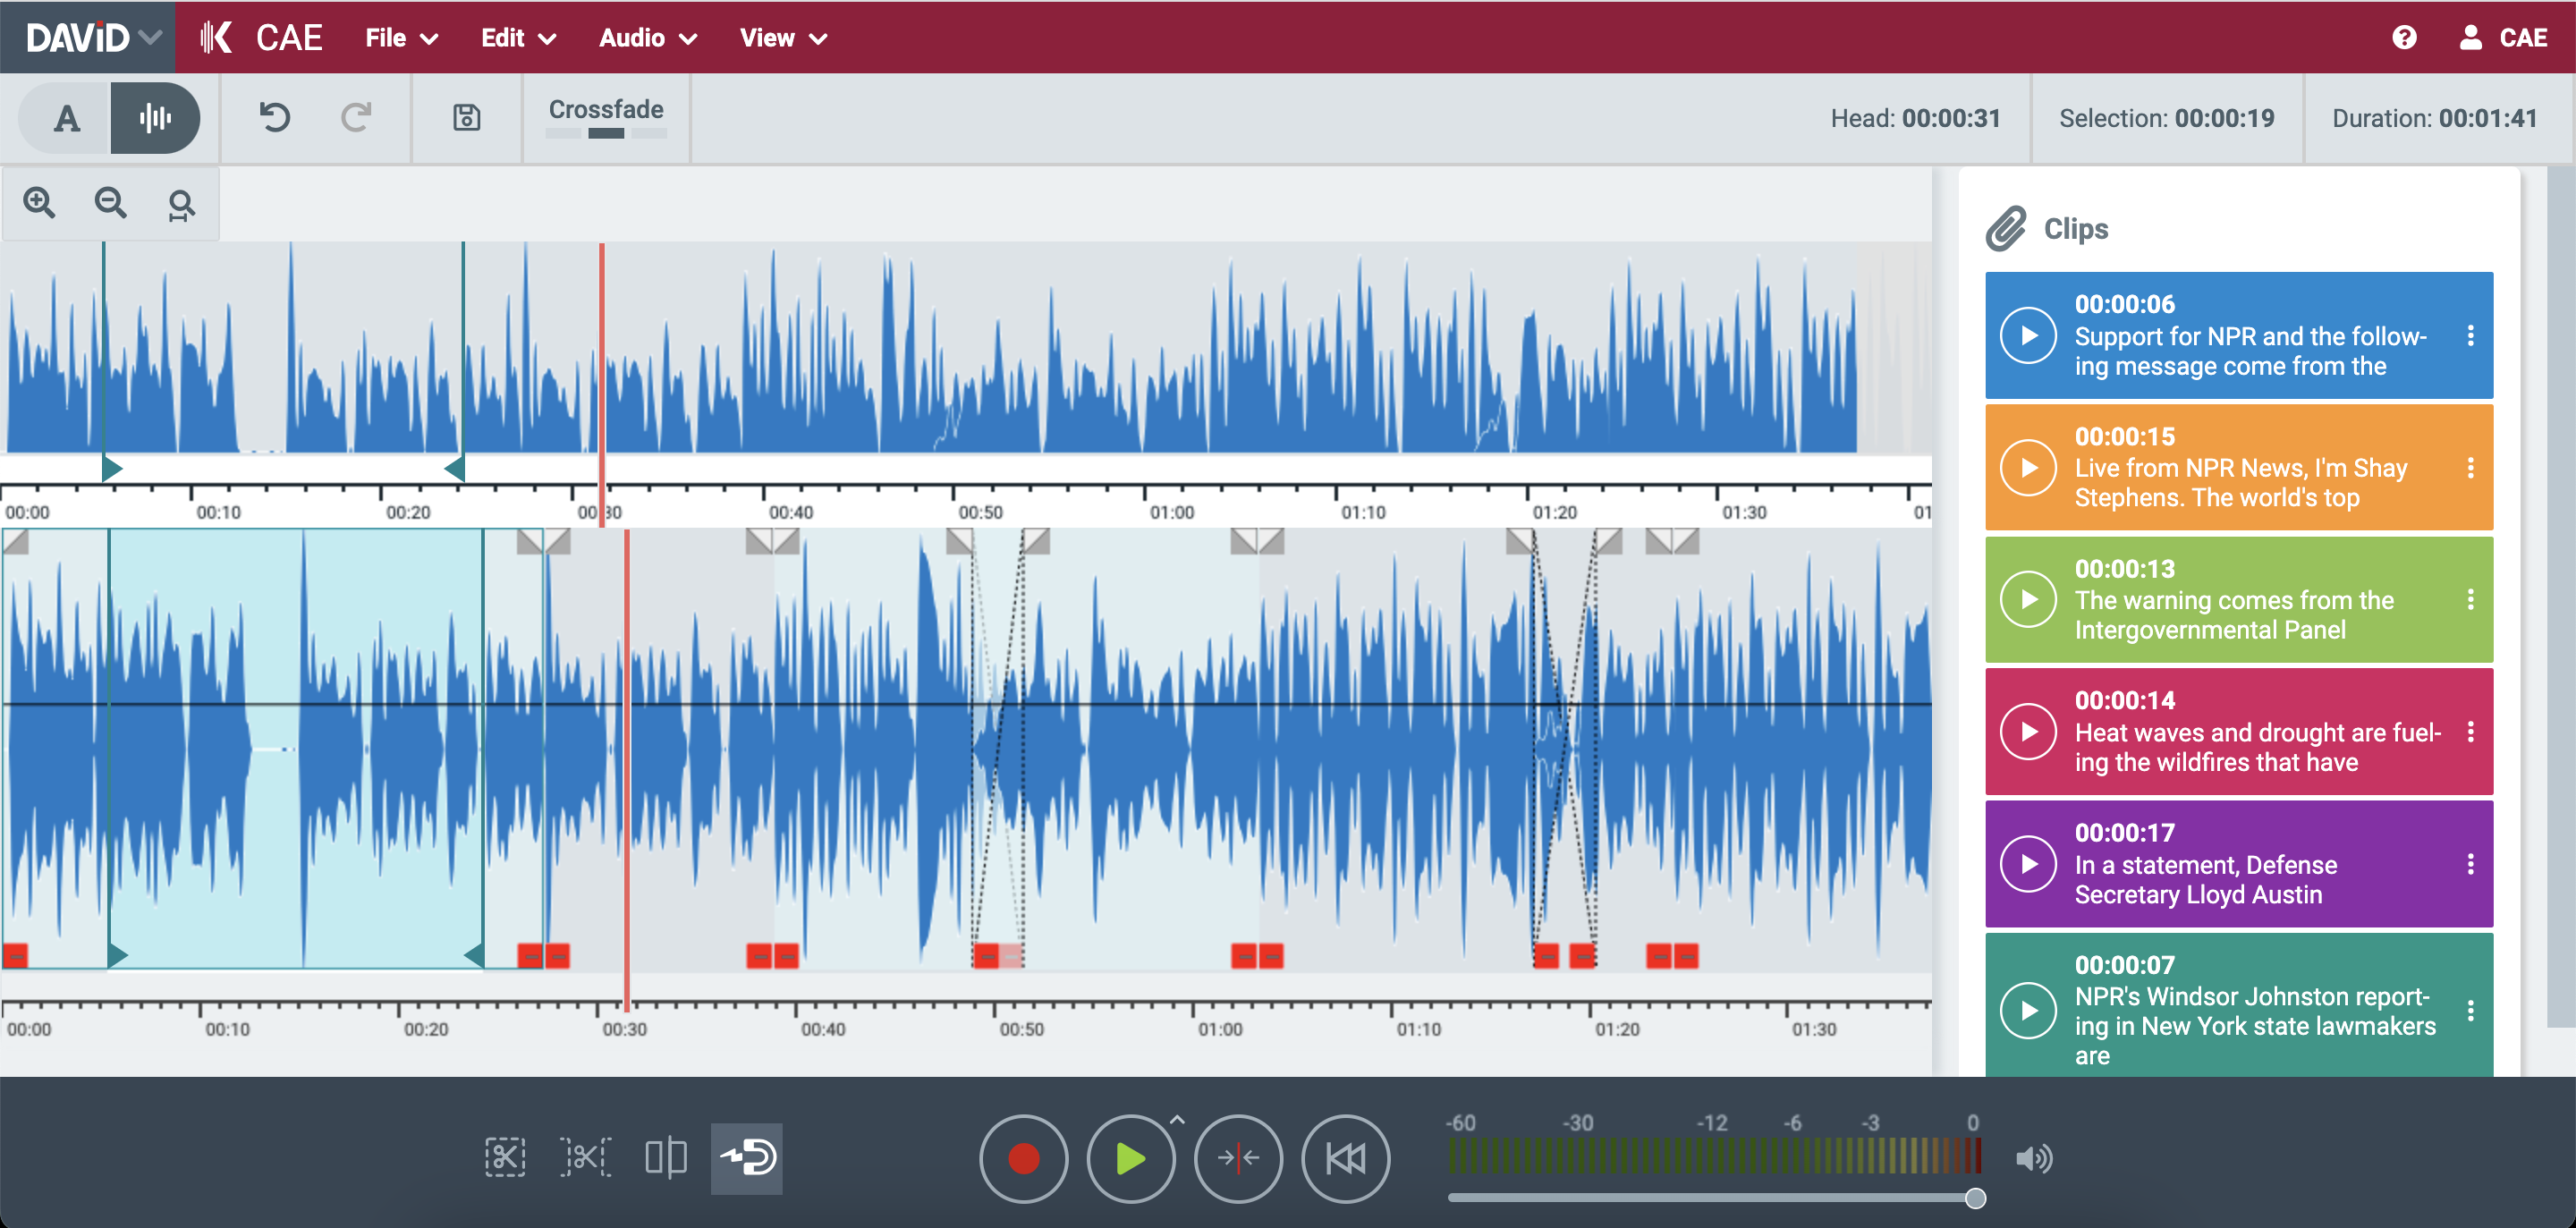Open the DAVID application dropdown
This screenshot has width=2576, height=1228.
pyautogui.click(x=92, y=38)
